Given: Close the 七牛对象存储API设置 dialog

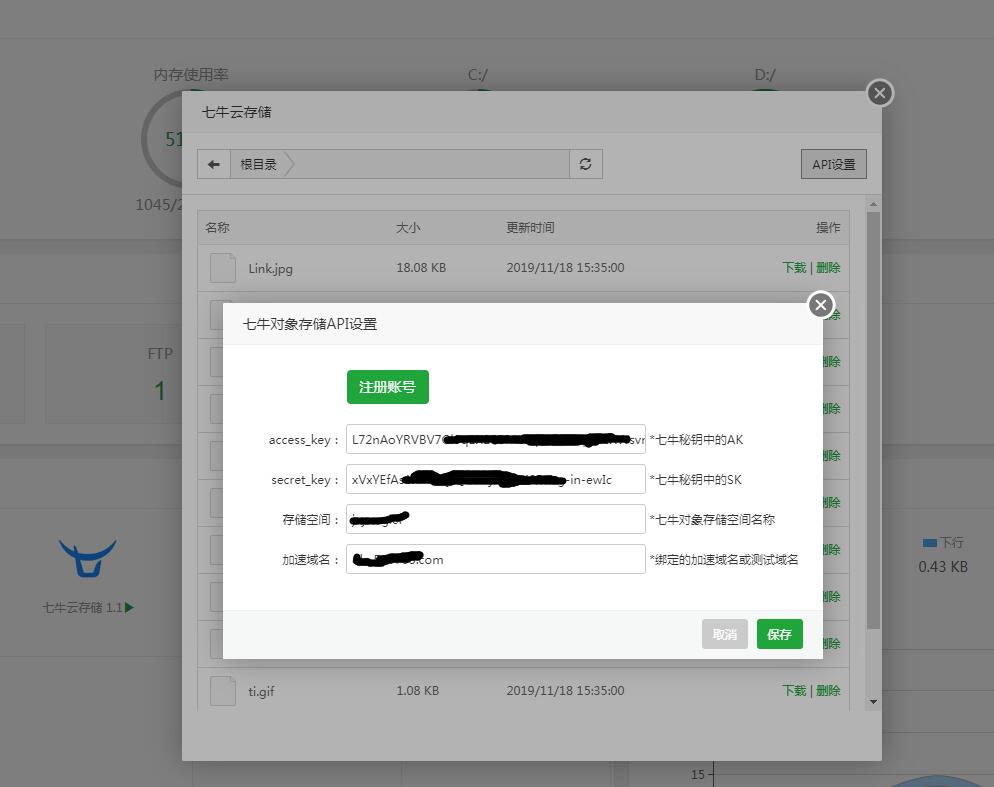Looking at the screenshot, I should pyautogui.click(x=820, y=305).
